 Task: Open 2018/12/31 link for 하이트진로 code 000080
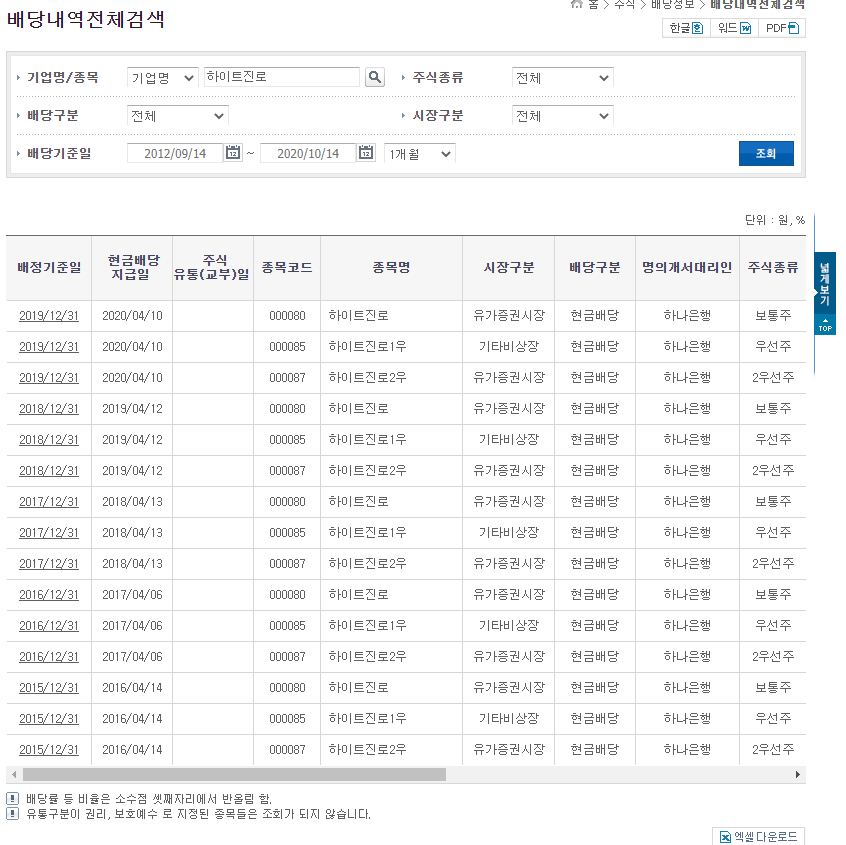(49, 408)
